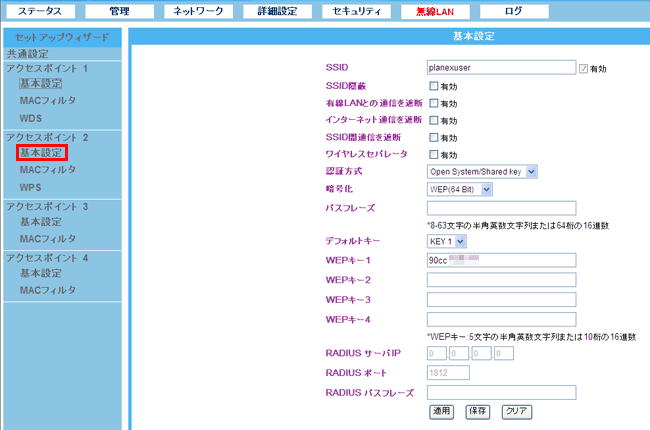Screen dimensions: 650x430
Task: Go to the 詳細設定 tab
Action: pos(277,11)
